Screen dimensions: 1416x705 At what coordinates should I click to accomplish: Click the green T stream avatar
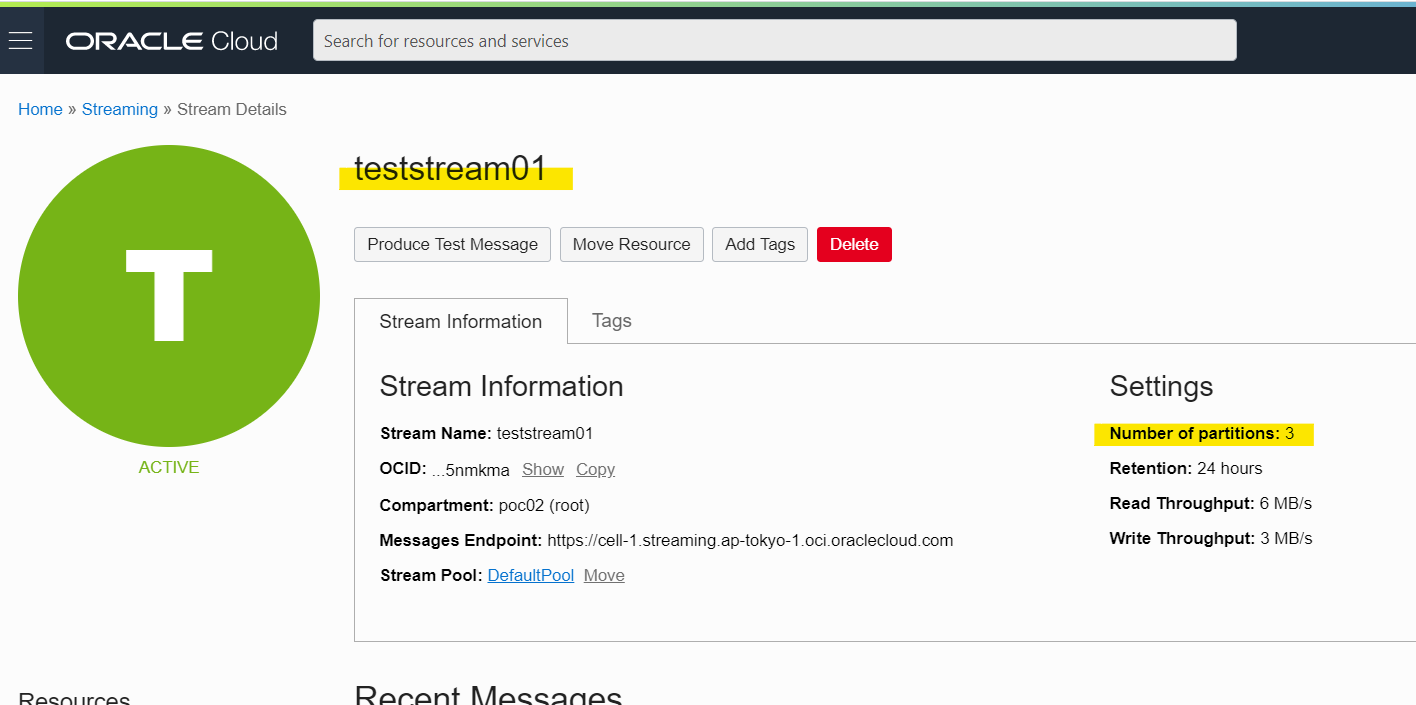click(x=169, y=296)
